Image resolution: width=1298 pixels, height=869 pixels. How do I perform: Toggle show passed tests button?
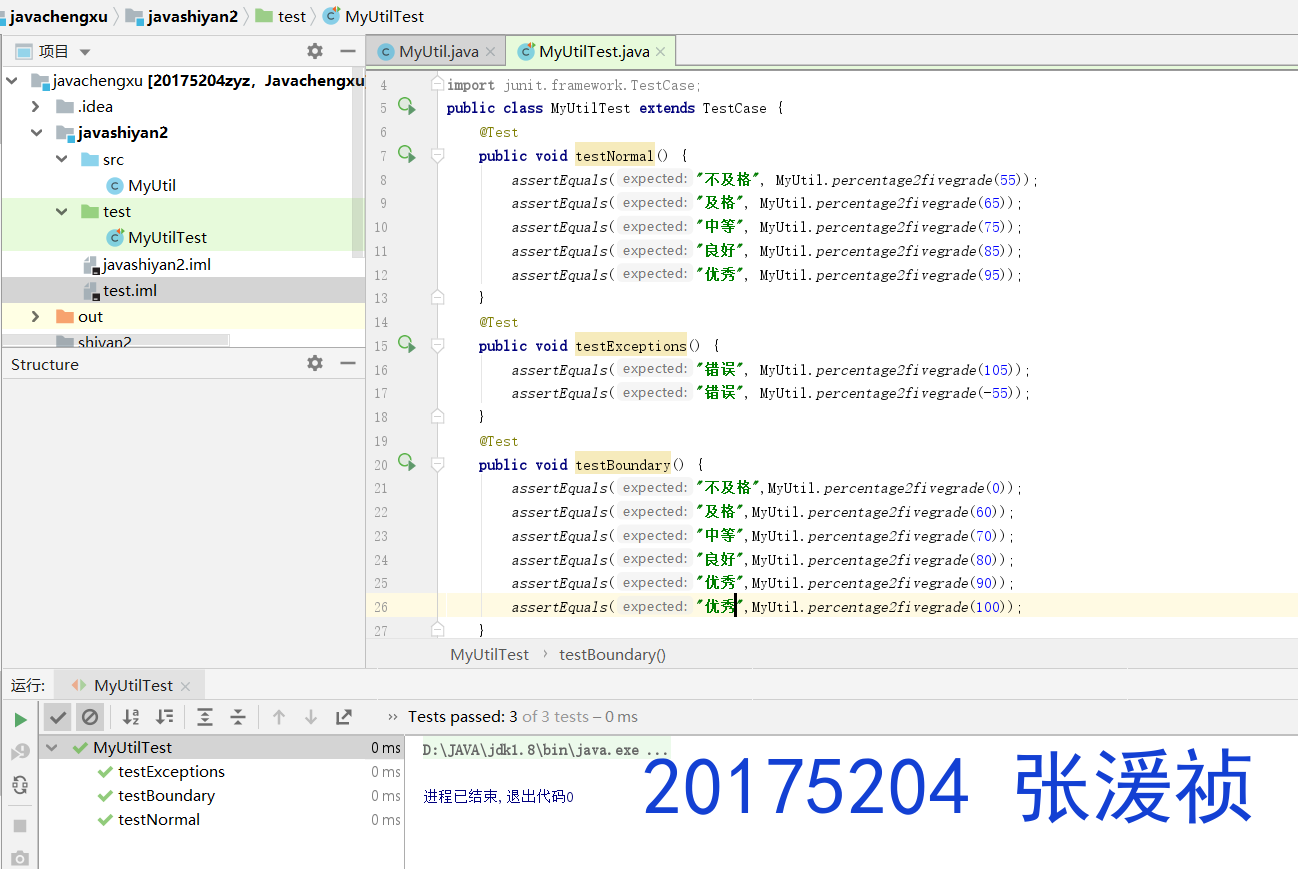[x=58, y=717]
